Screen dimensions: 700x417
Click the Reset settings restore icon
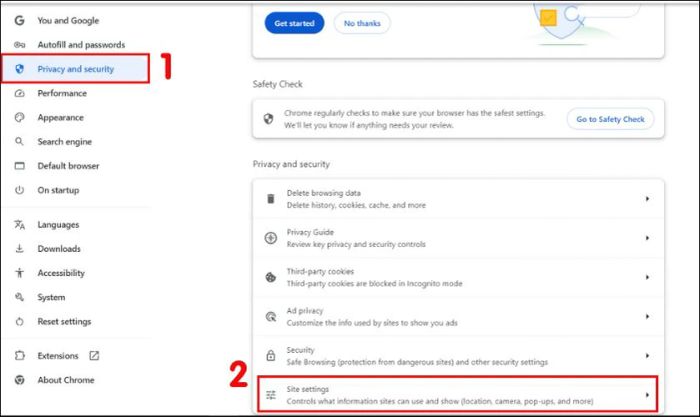point(19,321)
